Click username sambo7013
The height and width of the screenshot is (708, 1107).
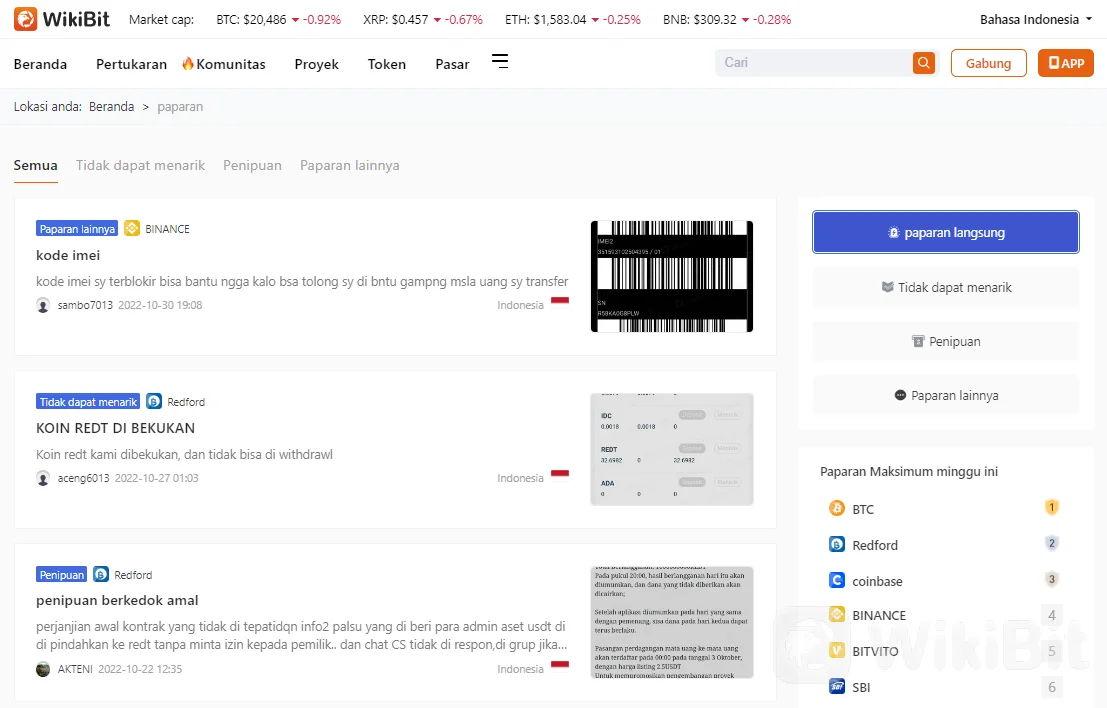click(85, 305)
